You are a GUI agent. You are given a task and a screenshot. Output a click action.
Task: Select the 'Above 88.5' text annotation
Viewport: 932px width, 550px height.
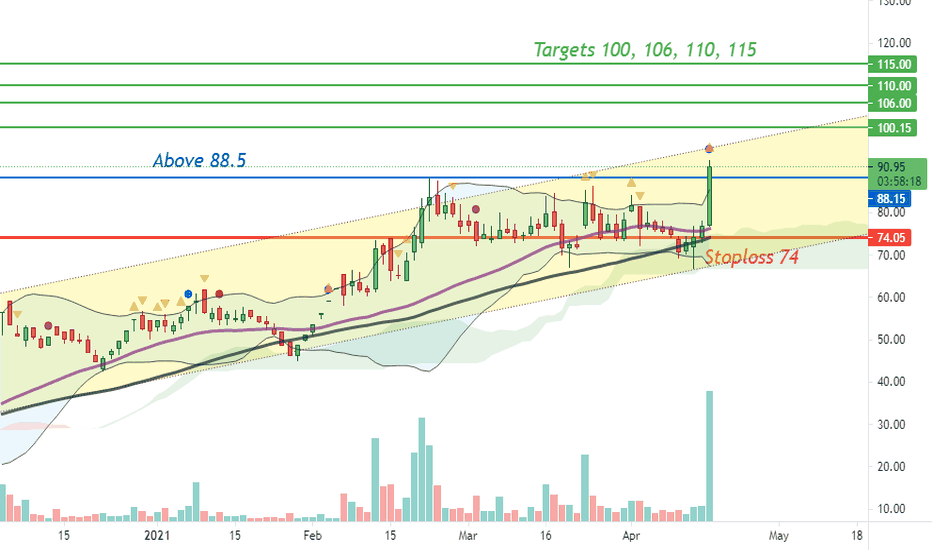(x=199, y=161)
